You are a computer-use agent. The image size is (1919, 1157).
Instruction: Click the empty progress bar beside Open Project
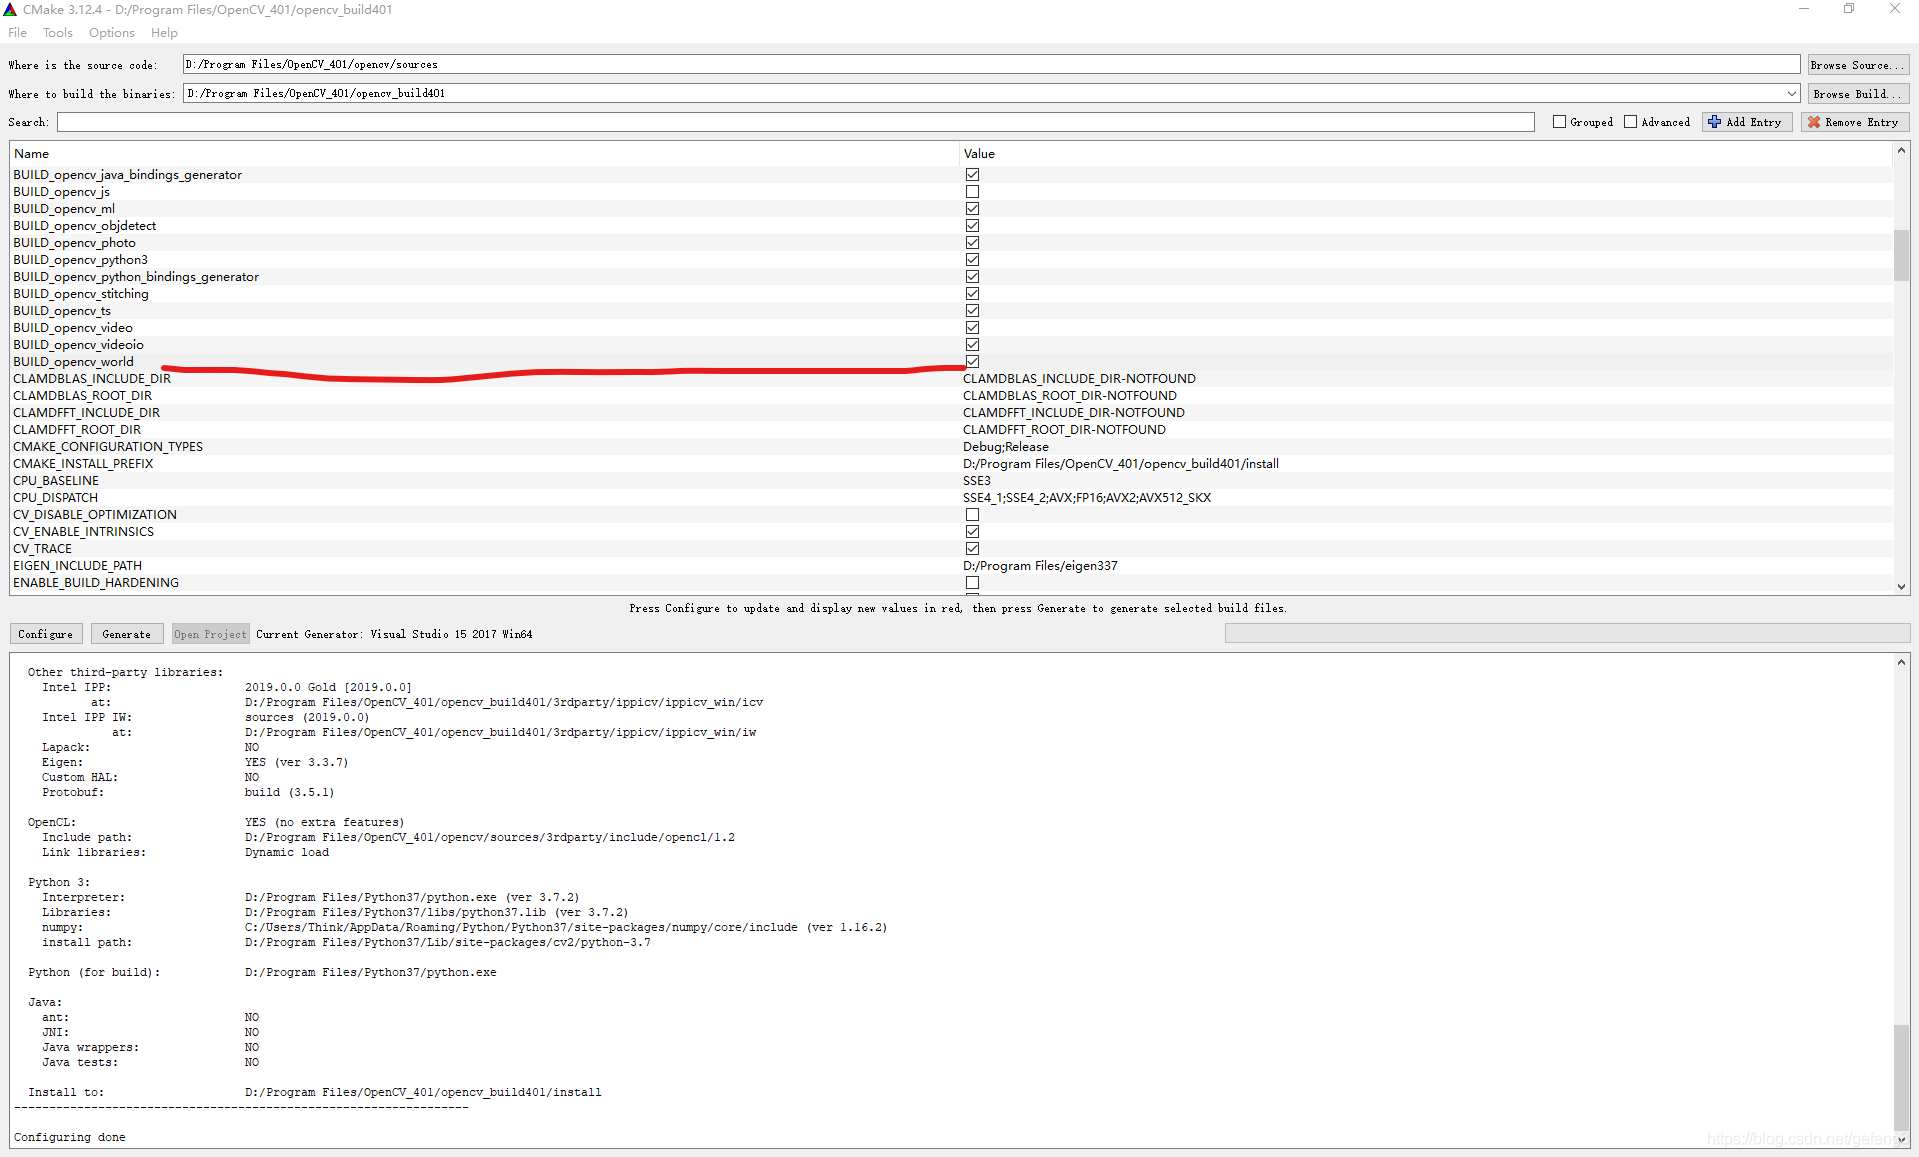[1567, 634]
